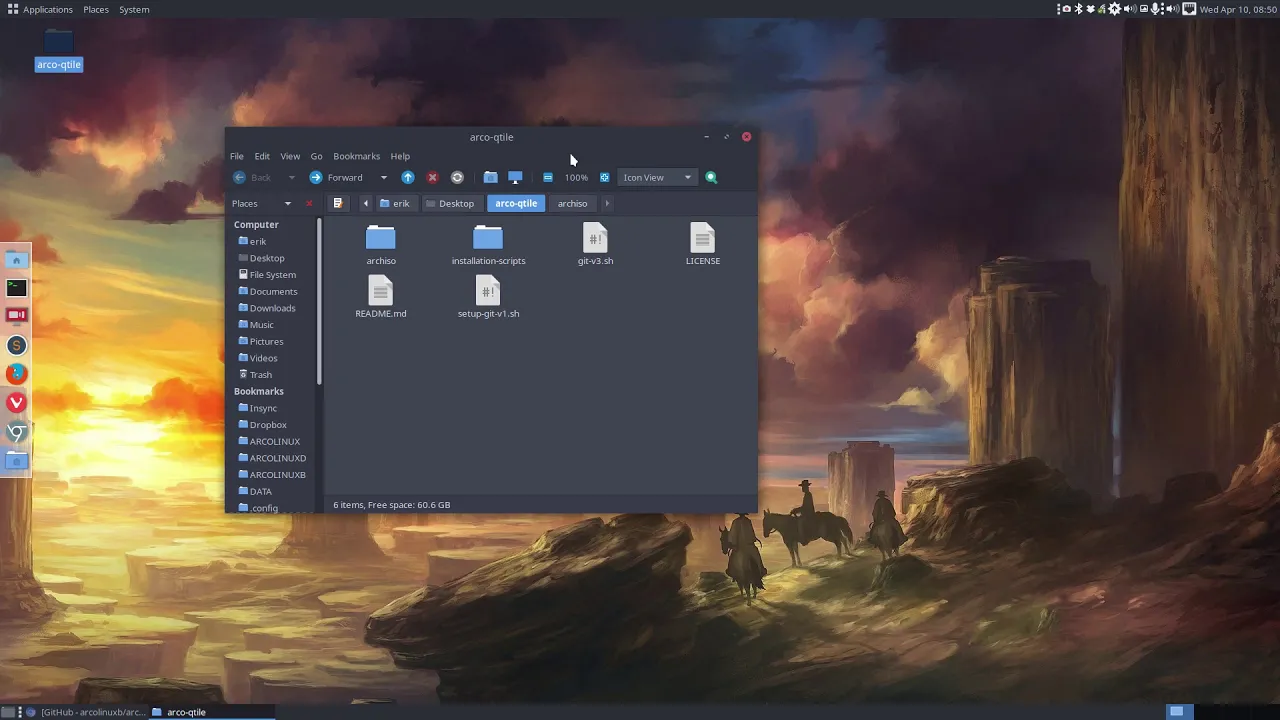Open the File menu
1280x720 pixels.
[x=236, y=156]
